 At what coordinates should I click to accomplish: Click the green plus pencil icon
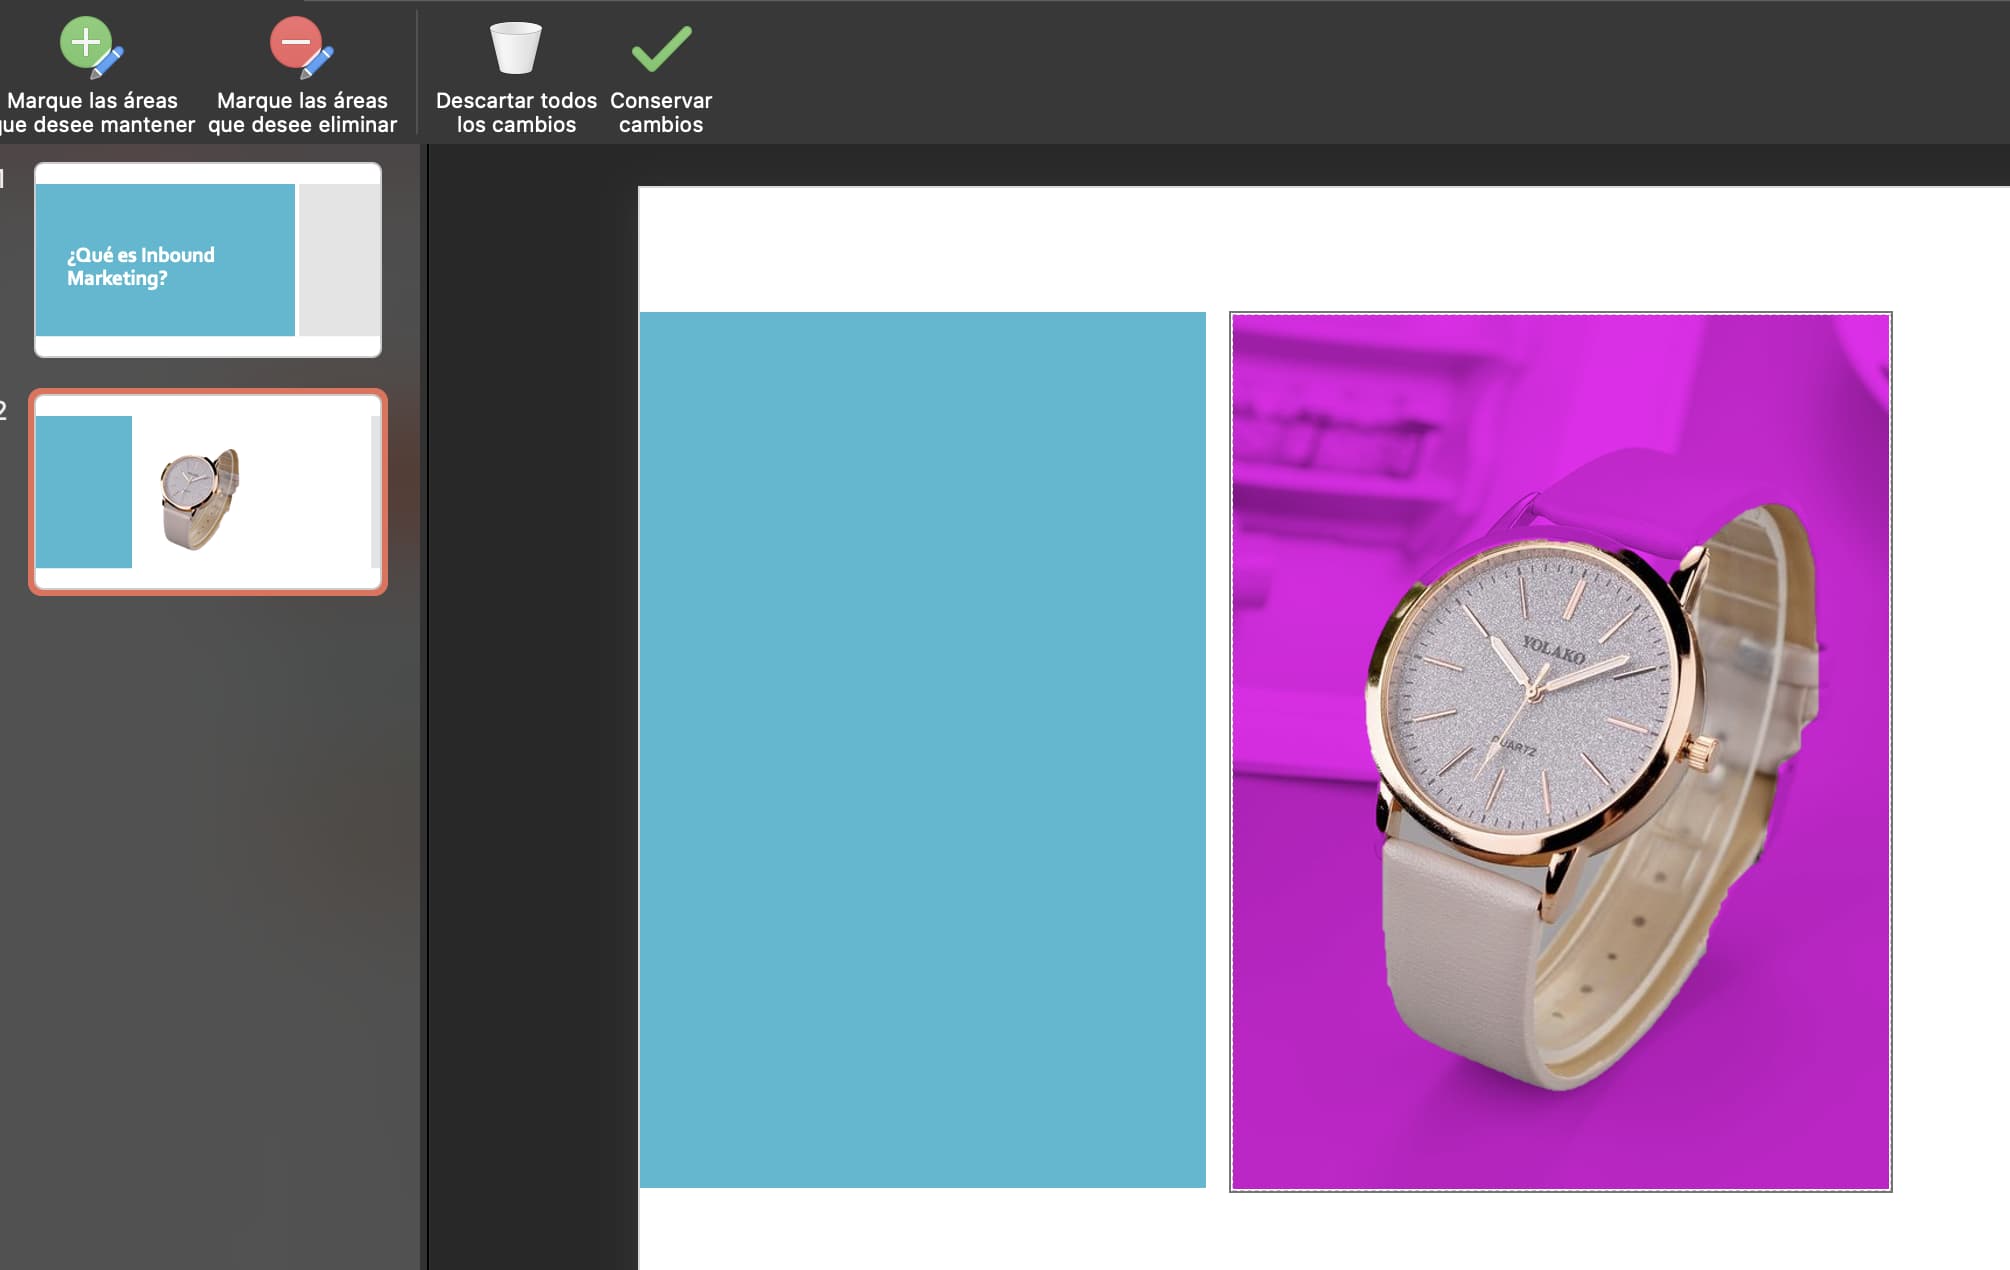click(87, 42)
